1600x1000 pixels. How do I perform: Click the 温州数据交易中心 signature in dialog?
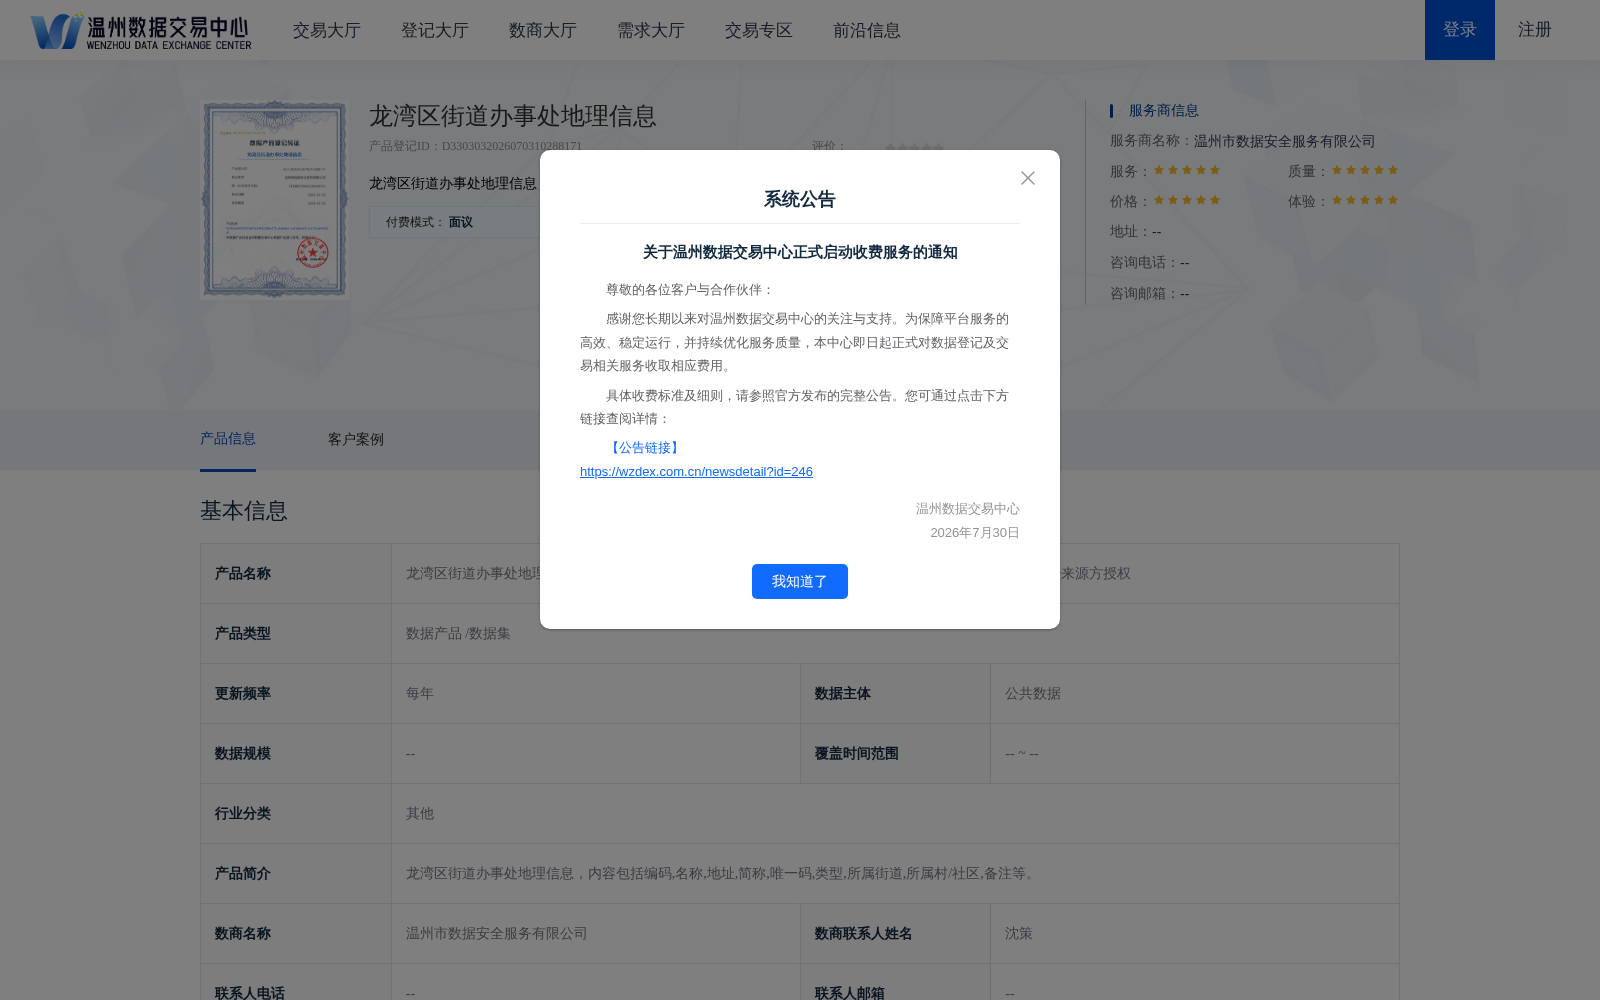pos(968,509)
